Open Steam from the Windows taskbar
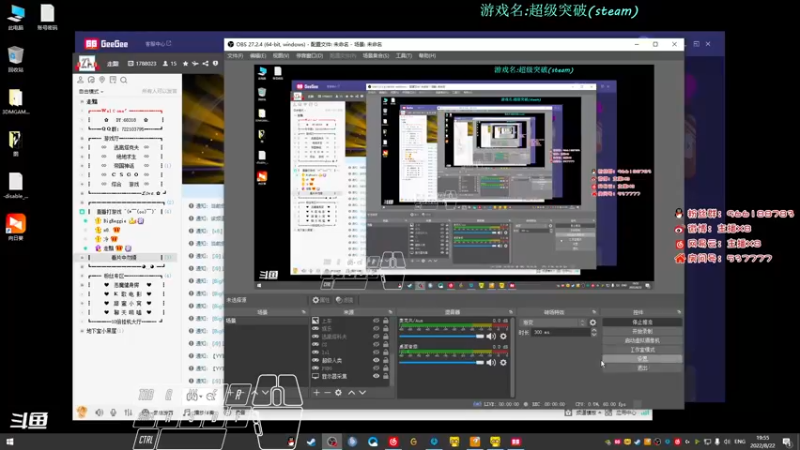The image size is (800, 450). click(311, 441)
